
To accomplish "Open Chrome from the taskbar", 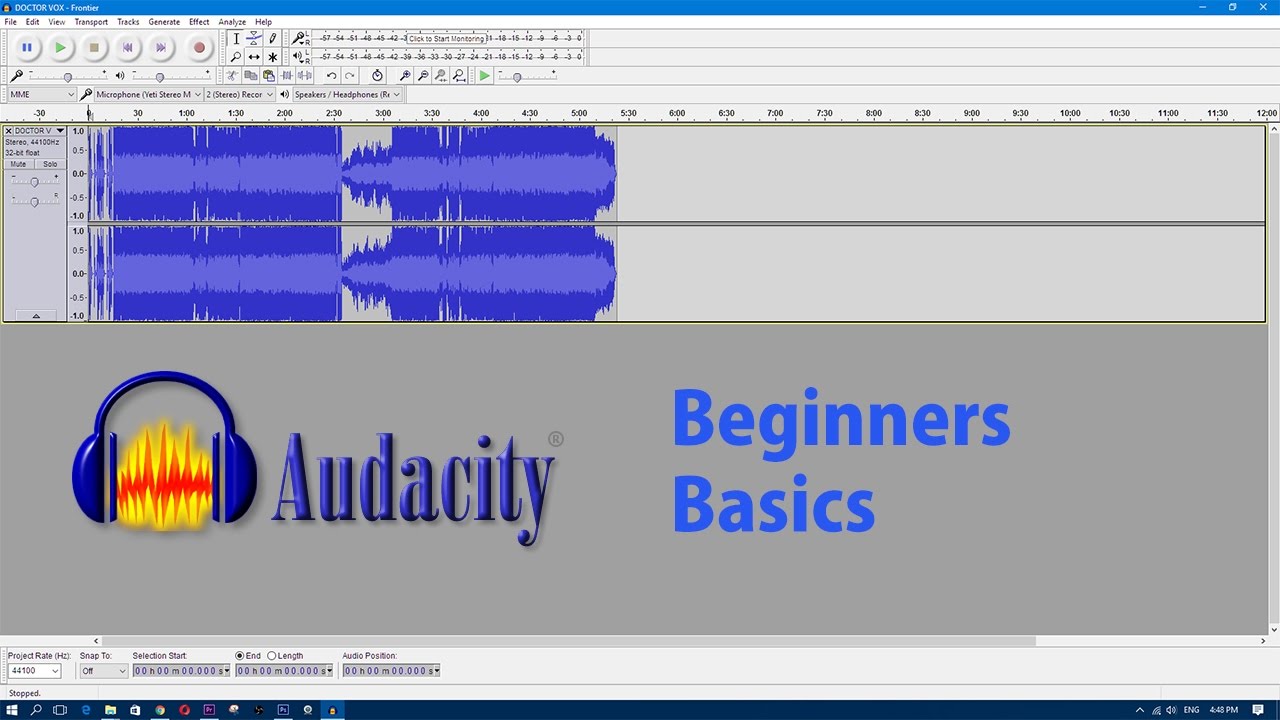I will [160, 710].
